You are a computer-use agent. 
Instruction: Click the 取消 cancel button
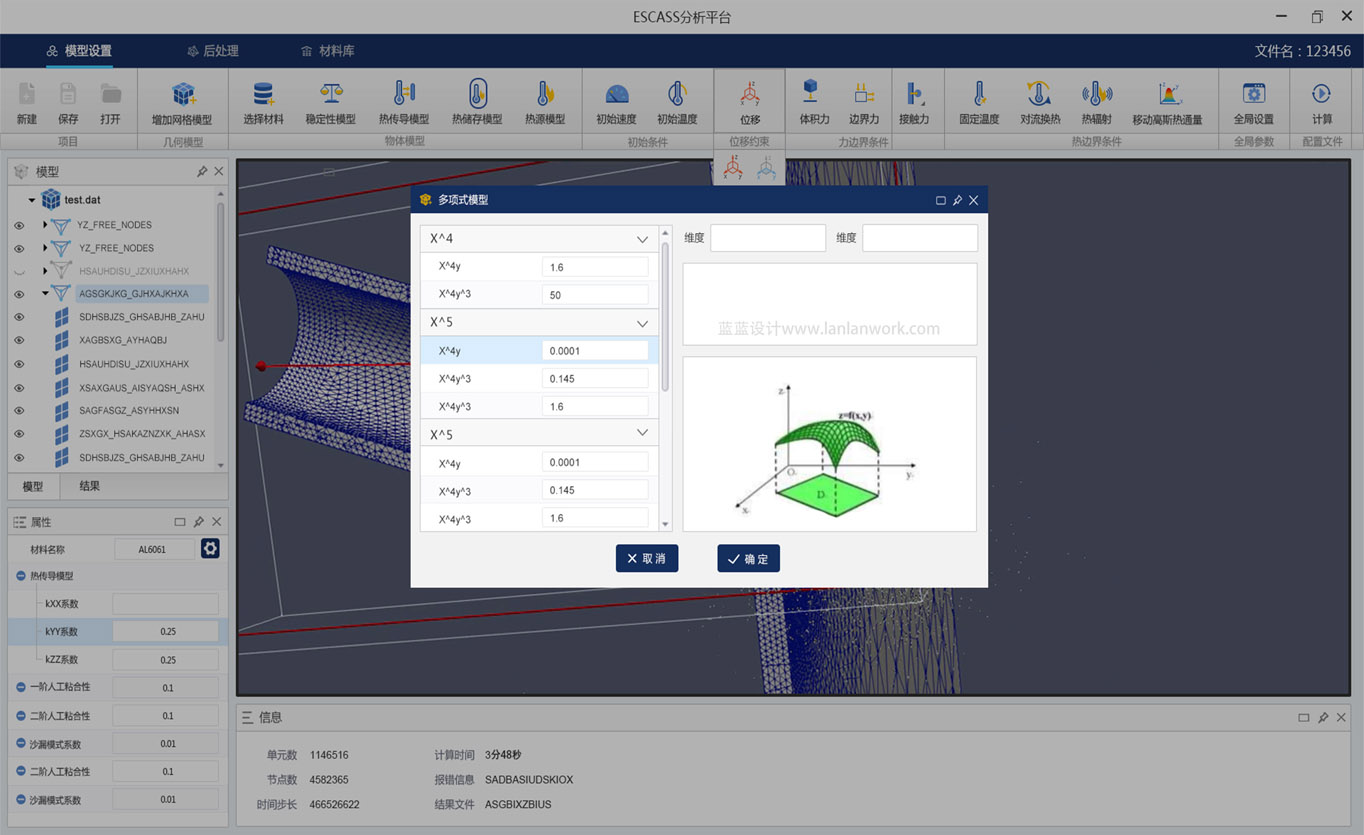[646, 559]
